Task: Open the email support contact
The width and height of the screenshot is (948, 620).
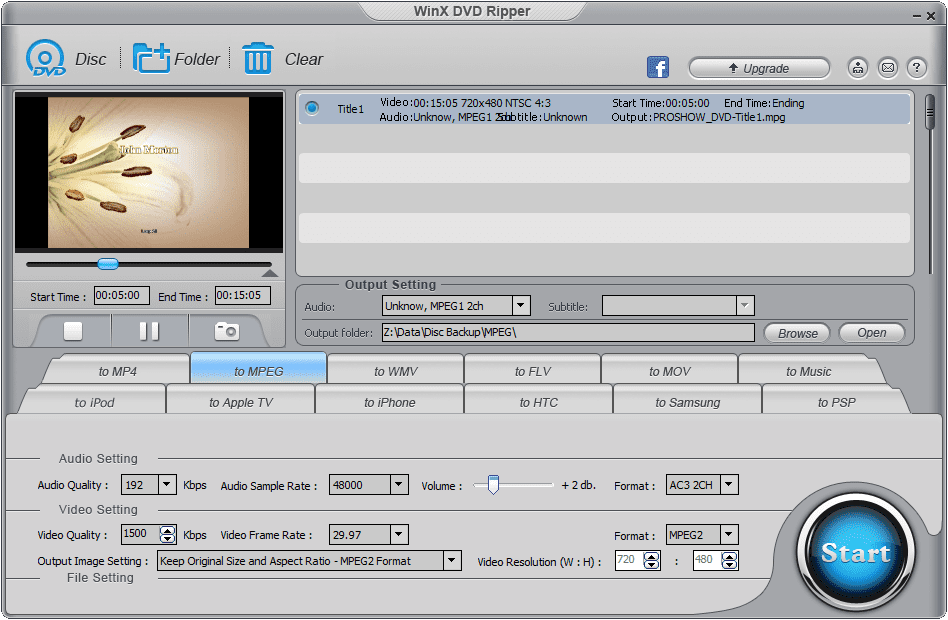Action: click(x=887, y=67)
